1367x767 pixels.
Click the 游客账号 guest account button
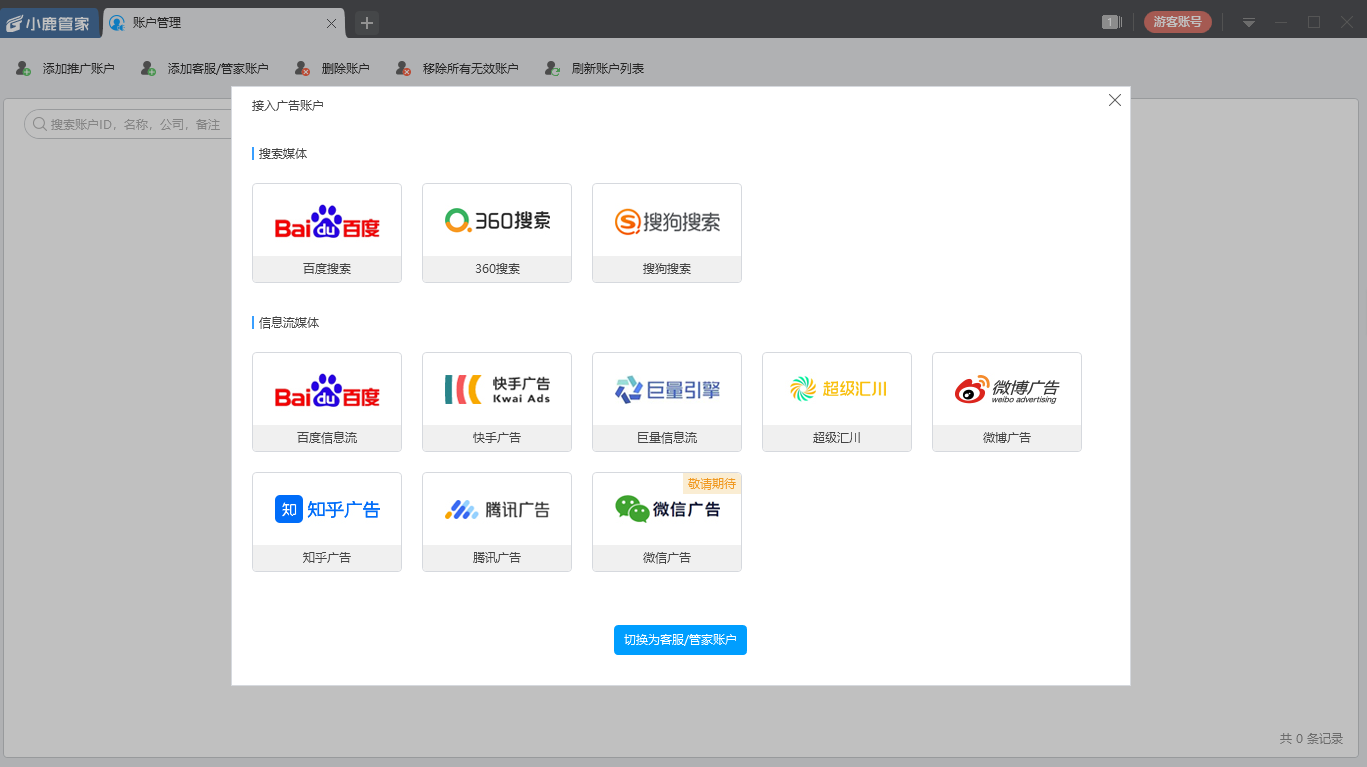point(1178,22)
